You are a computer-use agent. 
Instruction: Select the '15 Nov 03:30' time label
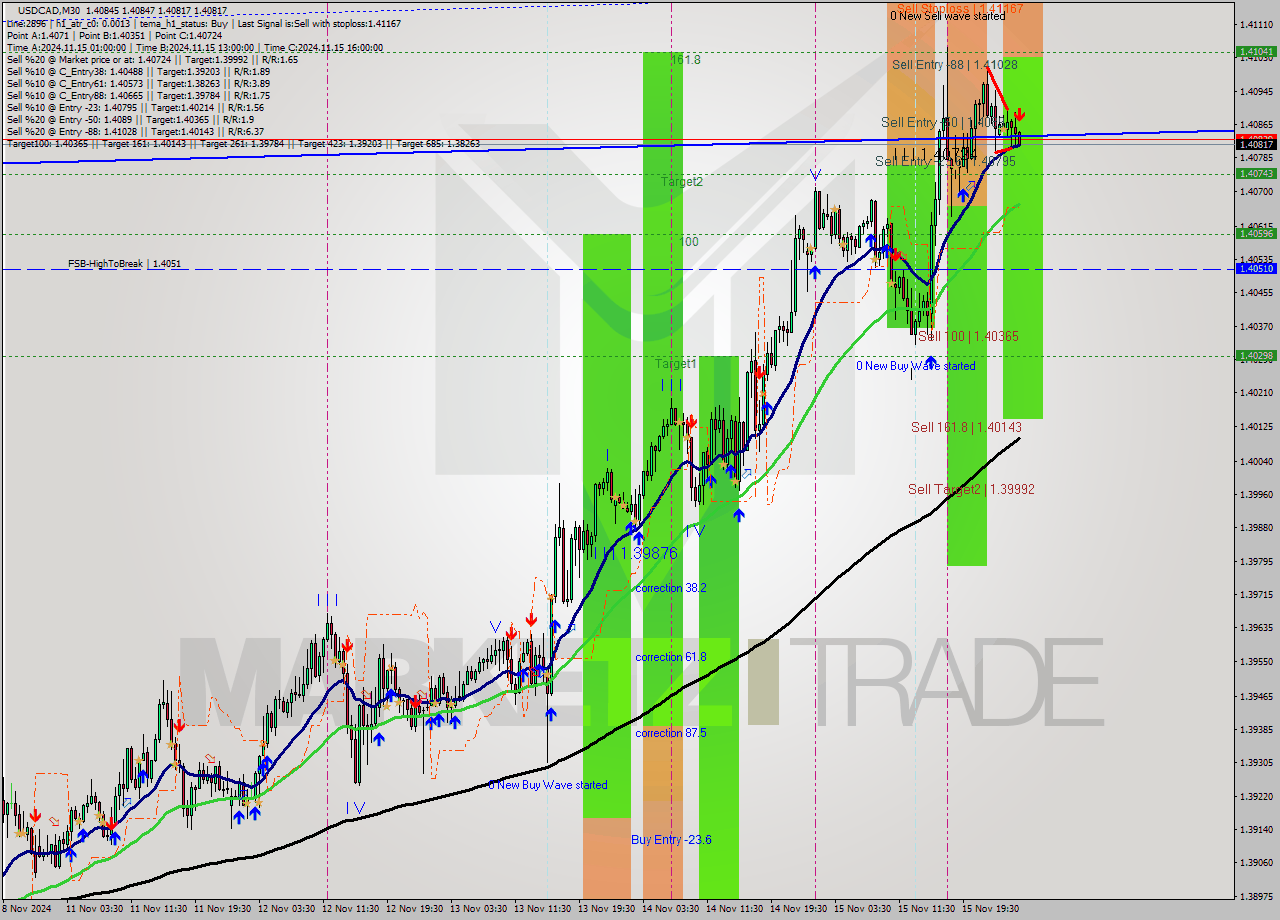[862, 909]
